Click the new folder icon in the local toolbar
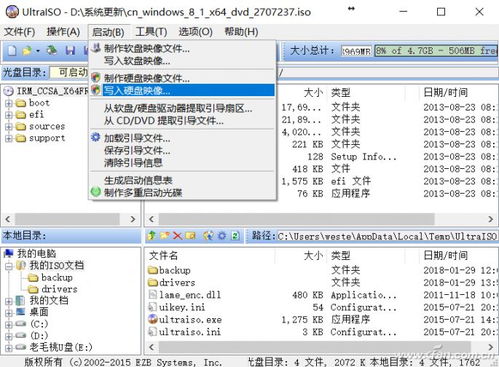The height and width of the screenshot is (367, 499). (x=165, y=236)
